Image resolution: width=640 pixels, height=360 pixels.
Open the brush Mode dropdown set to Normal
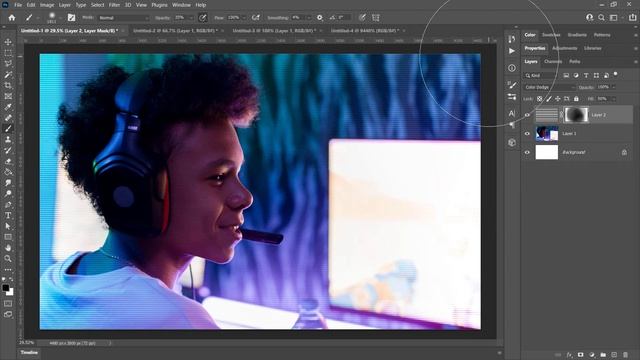coord(124,18)
